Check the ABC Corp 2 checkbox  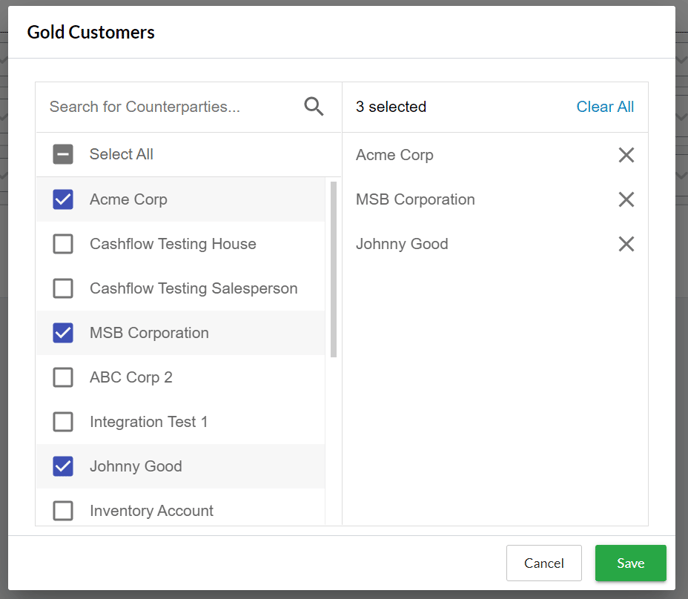click(63, 378)
